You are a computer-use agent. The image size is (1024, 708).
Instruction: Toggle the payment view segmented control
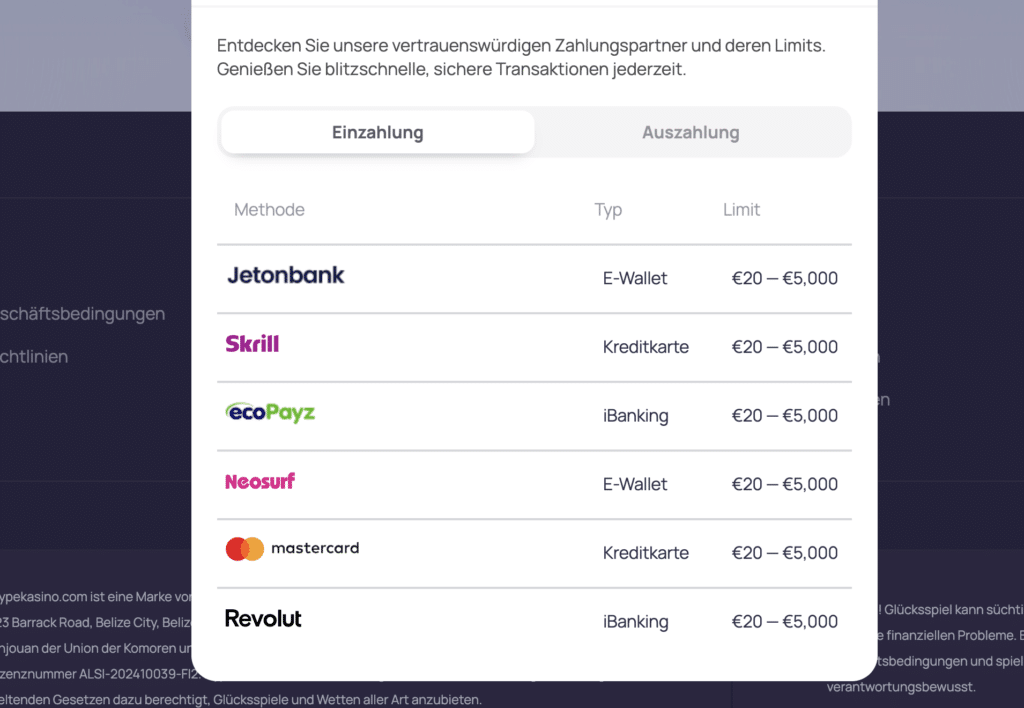pyautogui.click(x=534, y=131)
